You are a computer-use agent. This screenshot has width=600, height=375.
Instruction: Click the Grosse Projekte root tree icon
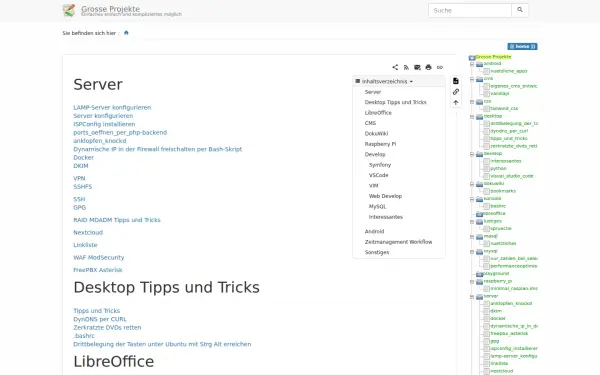472,57
